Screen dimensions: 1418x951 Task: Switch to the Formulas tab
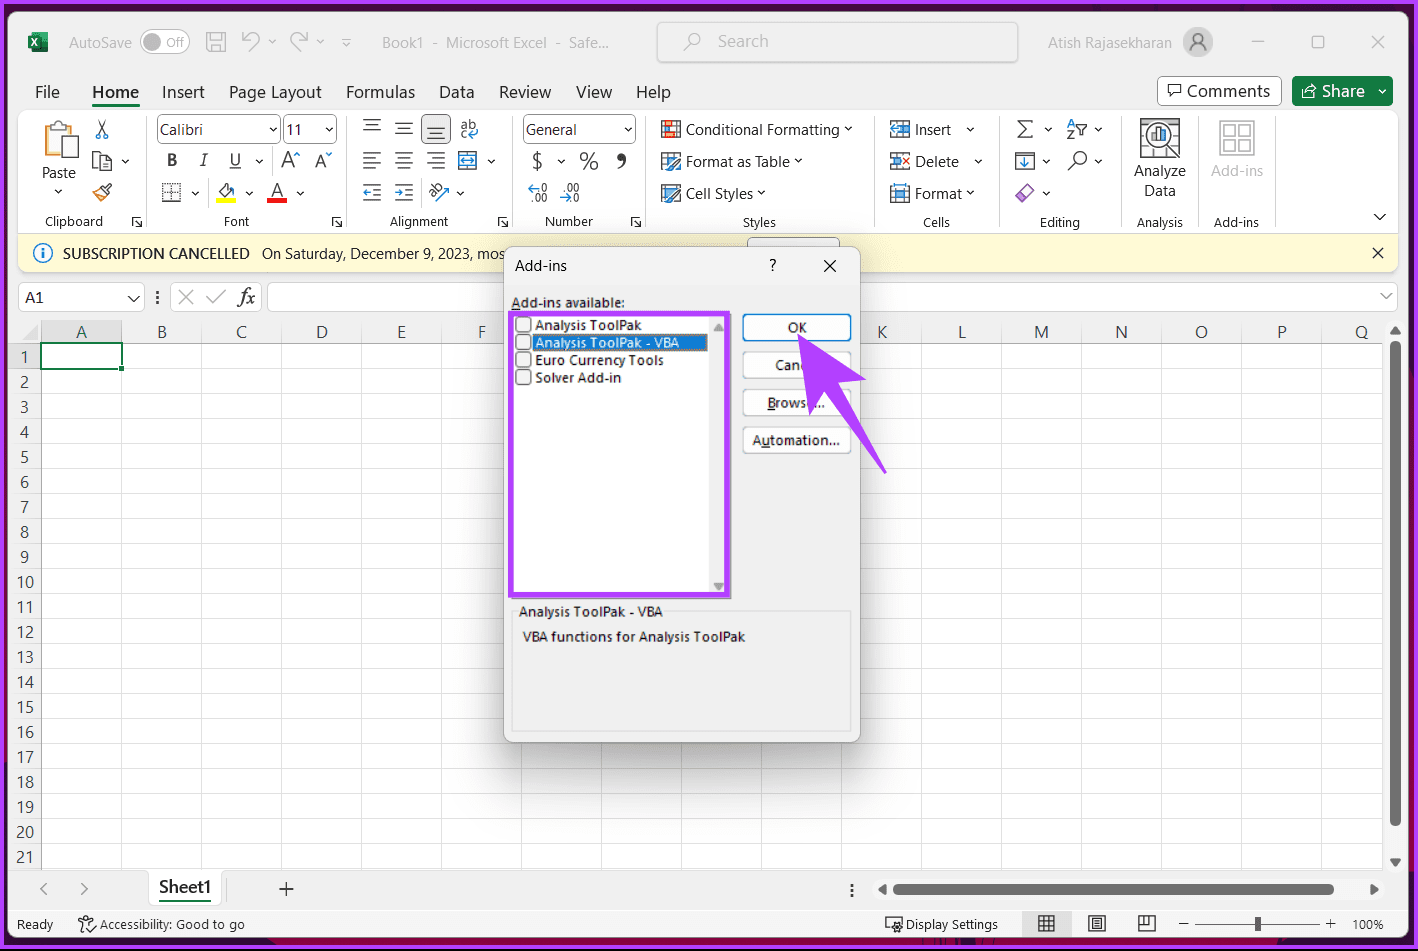(380, 91)
